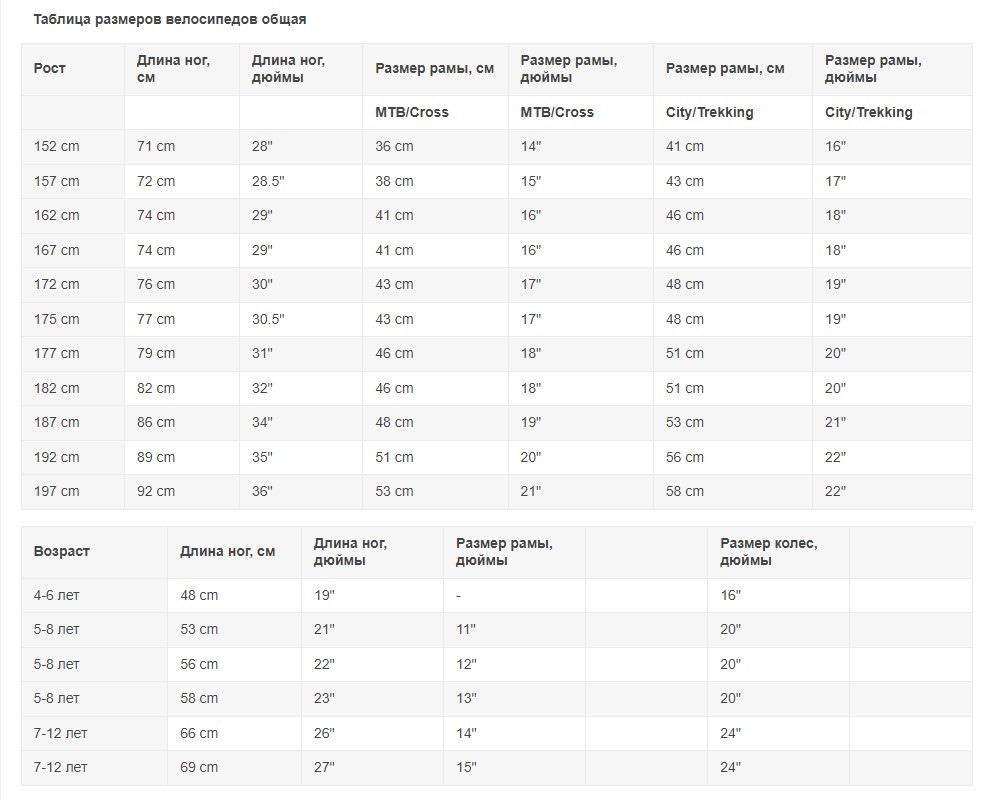Click the 13" kids frame size cell

[466, 698]
